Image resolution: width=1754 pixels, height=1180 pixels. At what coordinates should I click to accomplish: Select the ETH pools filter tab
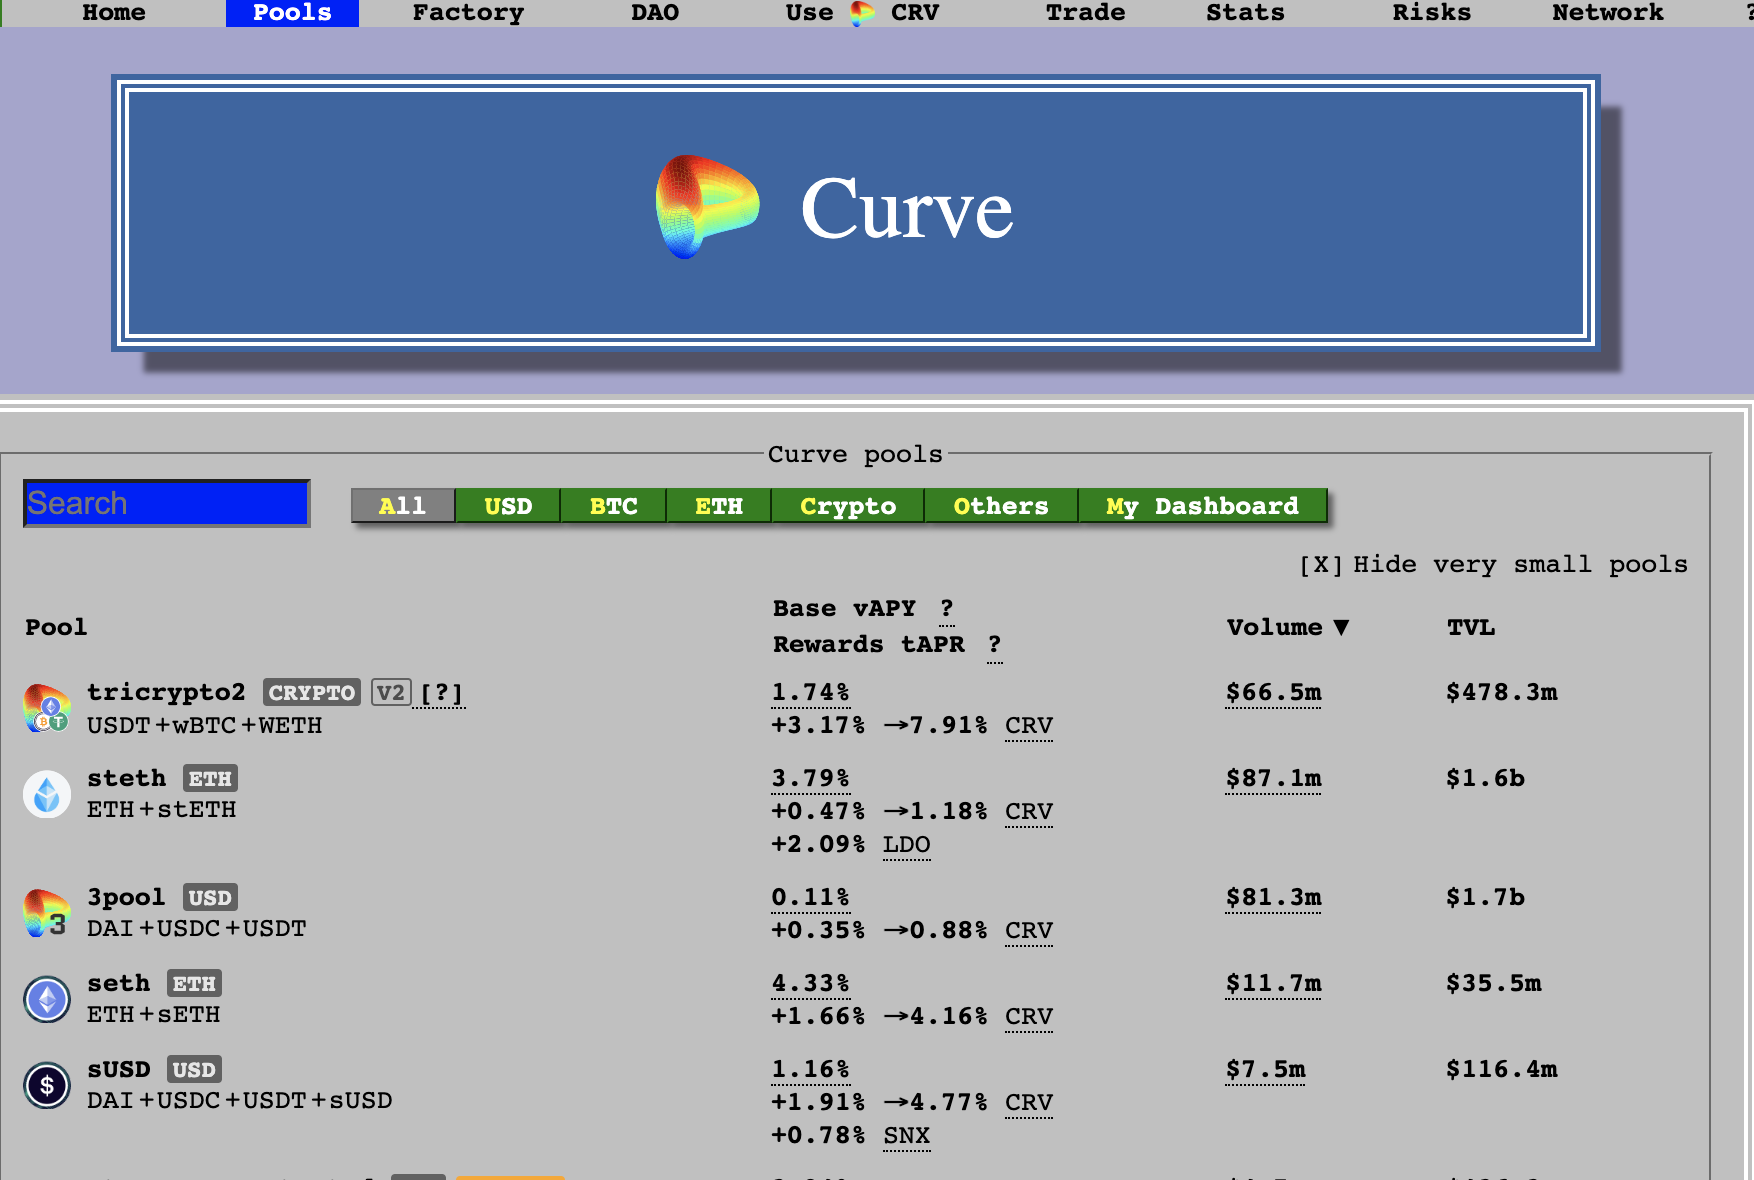coord(719,506)
